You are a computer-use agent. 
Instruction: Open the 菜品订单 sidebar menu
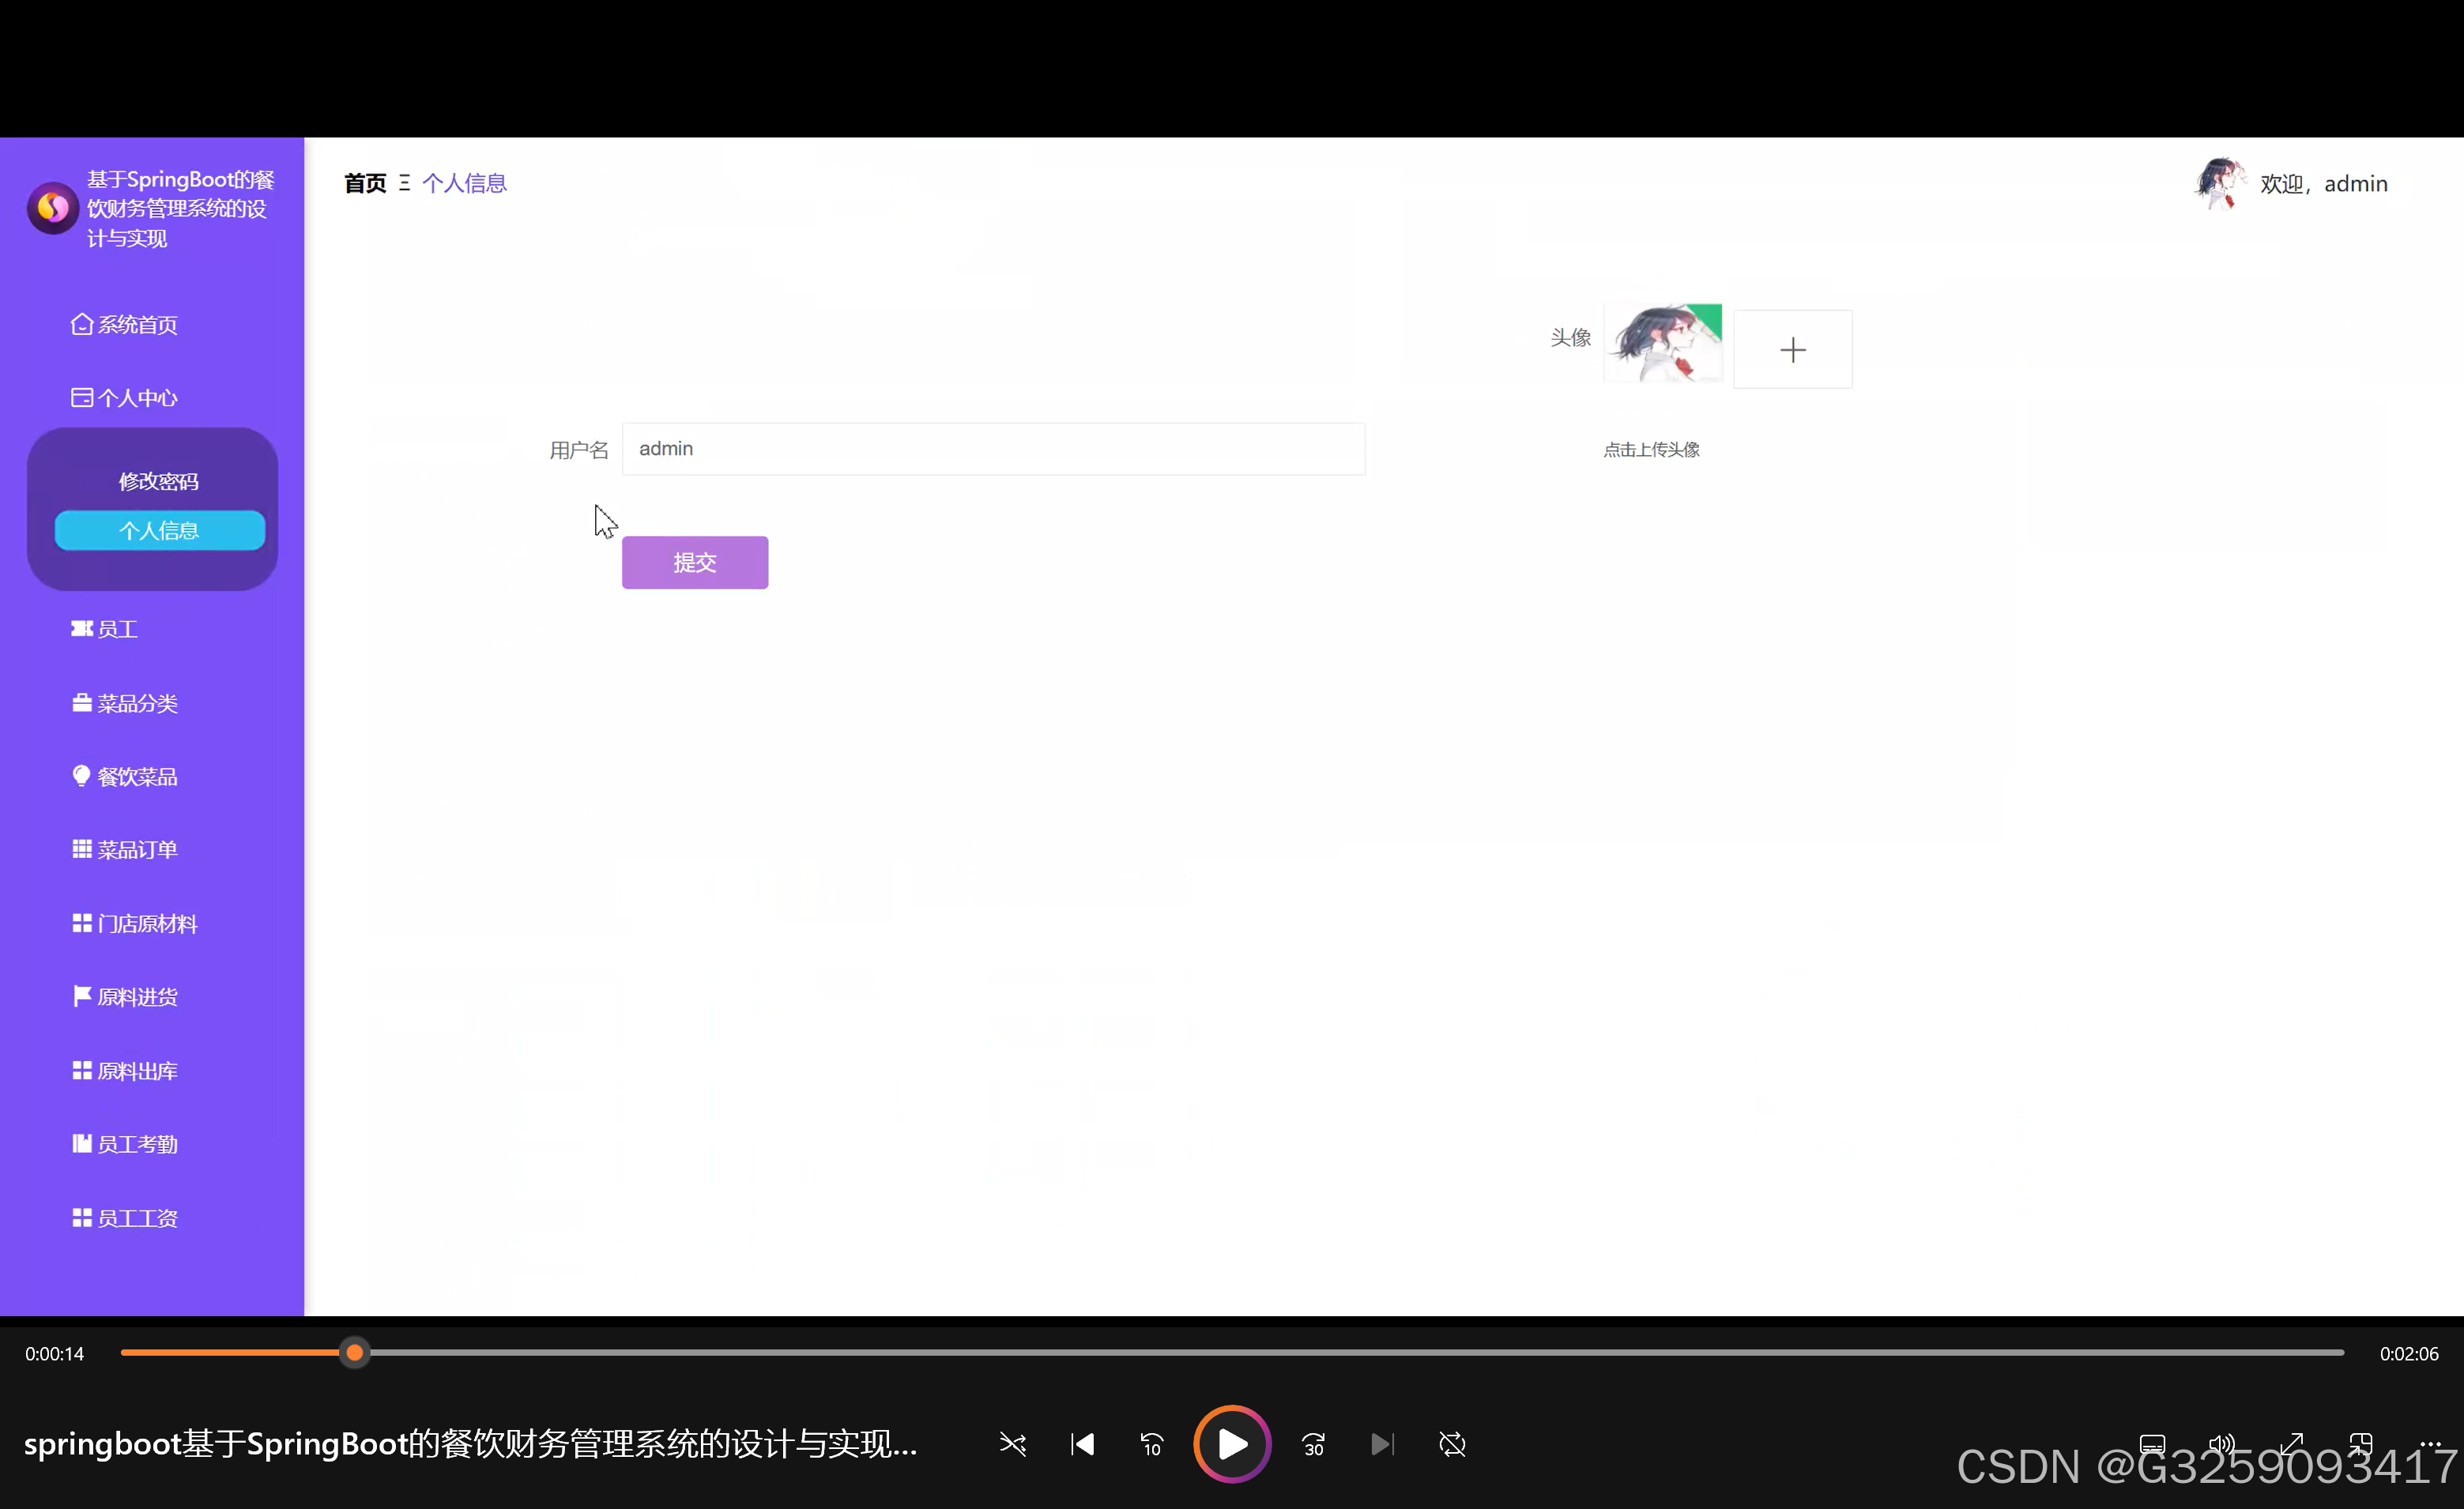click(x=124, y=849)
